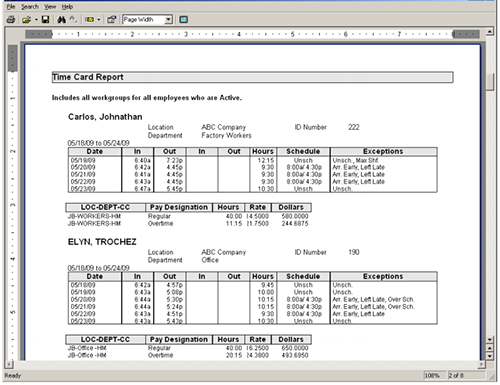This screenshot has width=500, height=385.
Task: Click the teal window icon in toolbar
Action: [x=183, y=20]
